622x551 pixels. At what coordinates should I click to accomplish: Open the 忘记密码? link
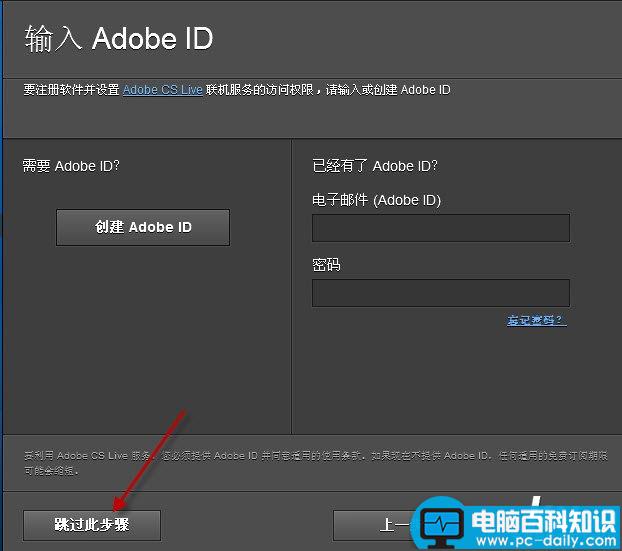pyautogui.click(x=536, y=320)
